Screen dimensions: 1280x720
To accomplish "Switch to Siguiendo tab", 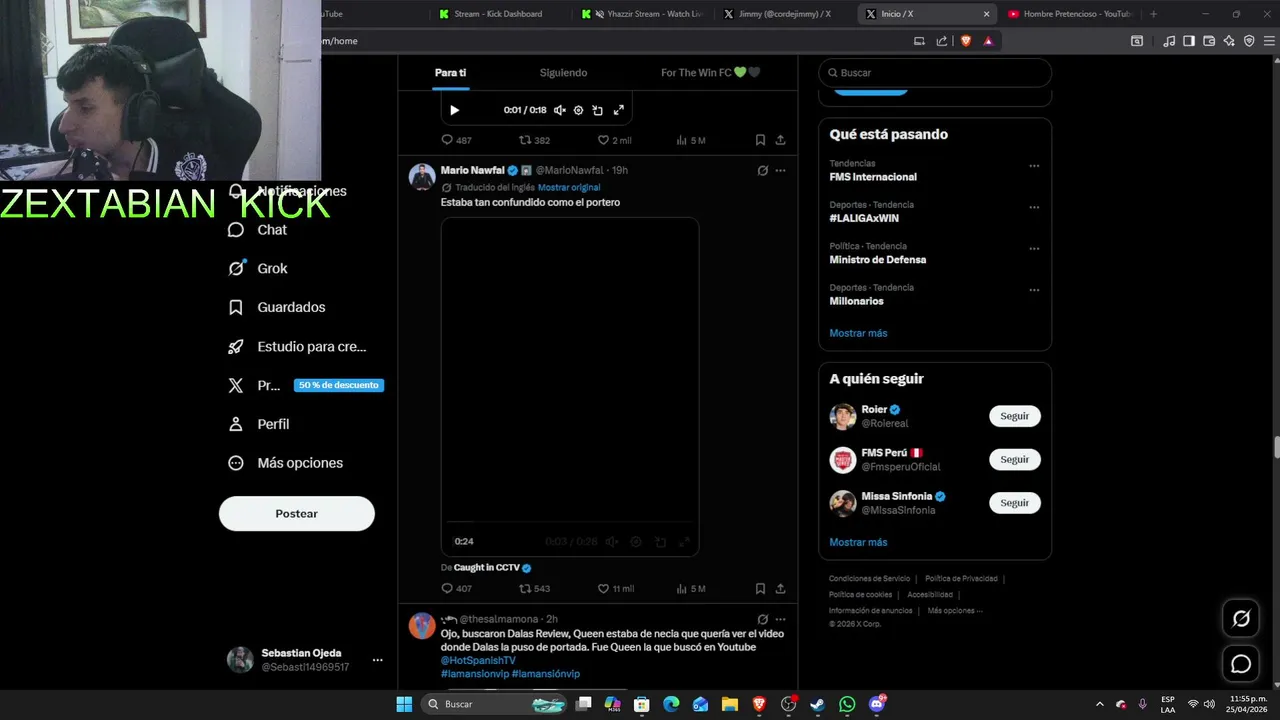I will pyautogui.click(x=563, y=72).
